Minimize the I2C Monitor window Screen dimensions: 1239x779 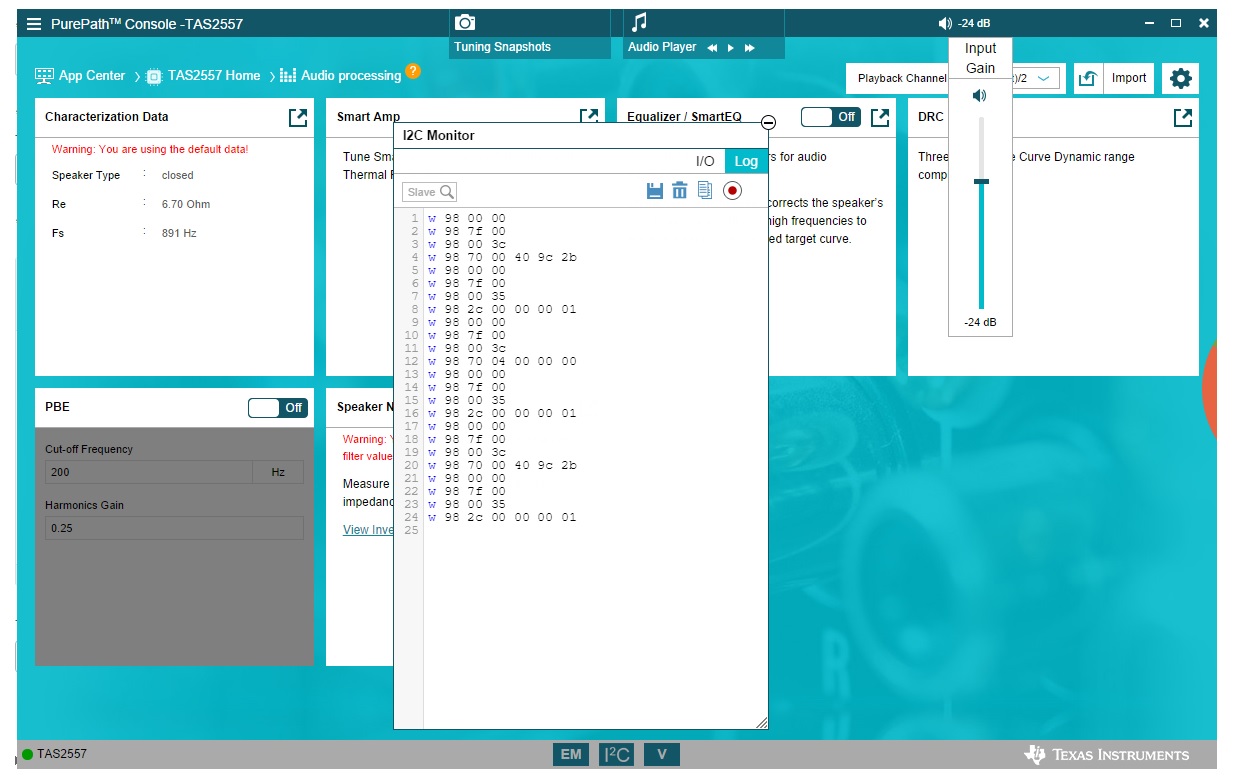(768, 122)
